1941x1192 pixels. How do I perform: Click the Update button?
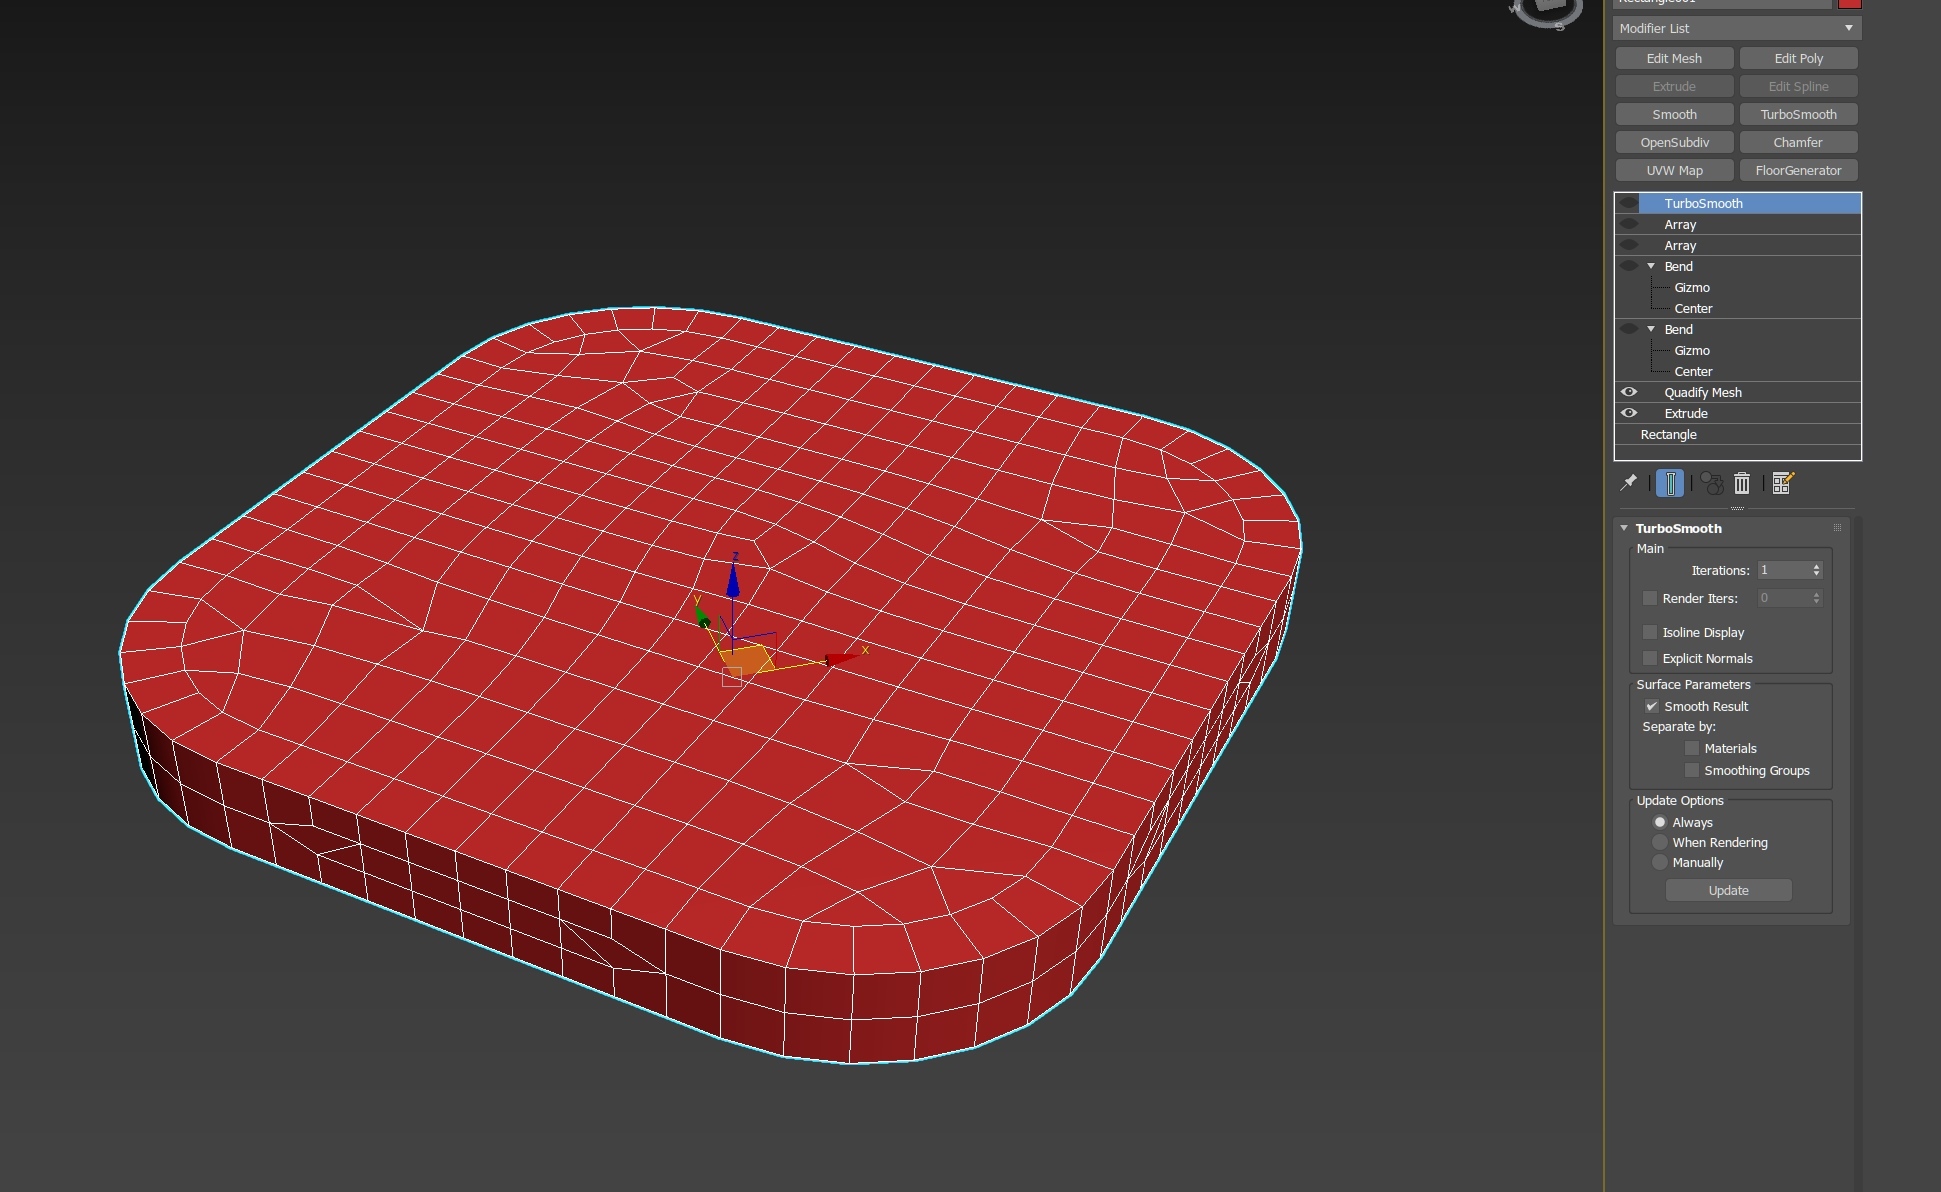coord(1728,890)
